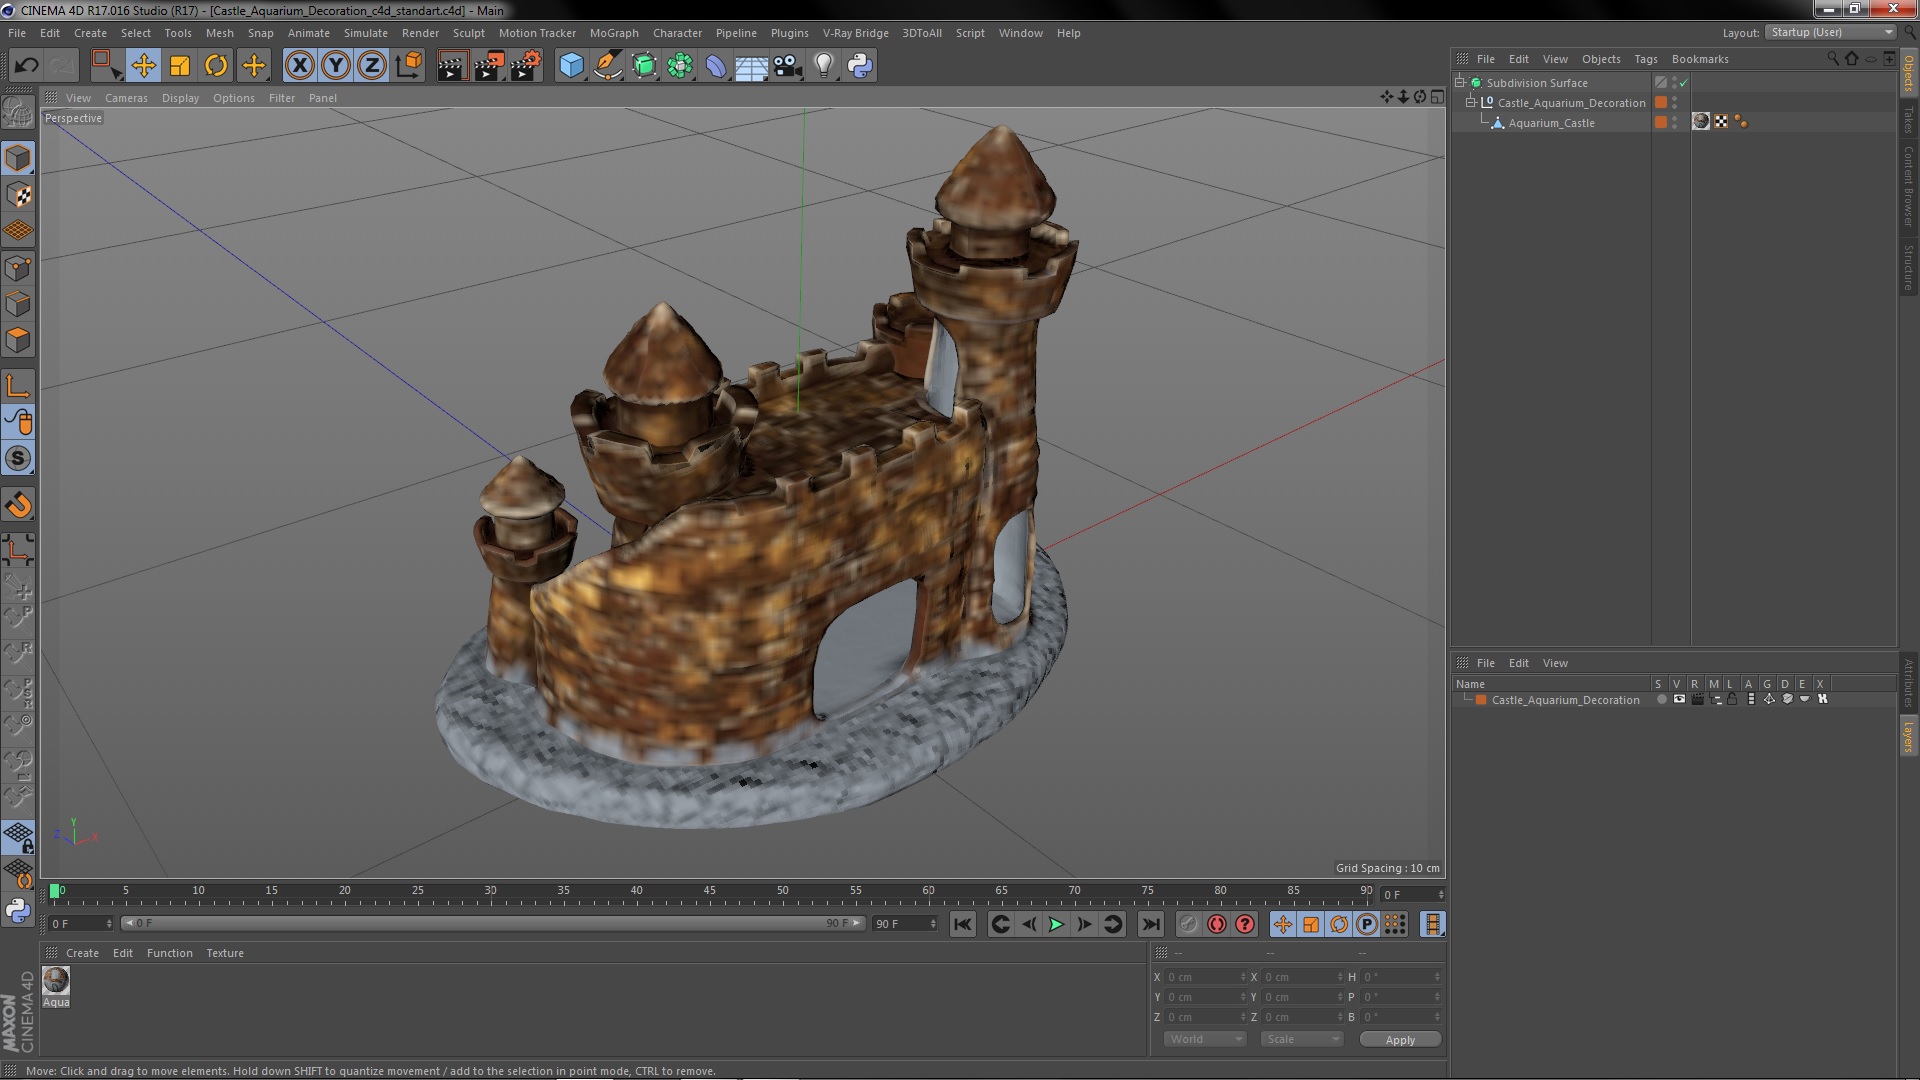Click the Apply button

1400,1039
